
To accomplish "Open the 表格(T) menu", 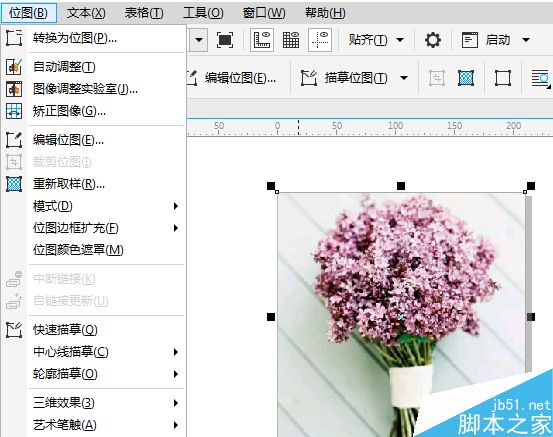I will coord(144,13).
